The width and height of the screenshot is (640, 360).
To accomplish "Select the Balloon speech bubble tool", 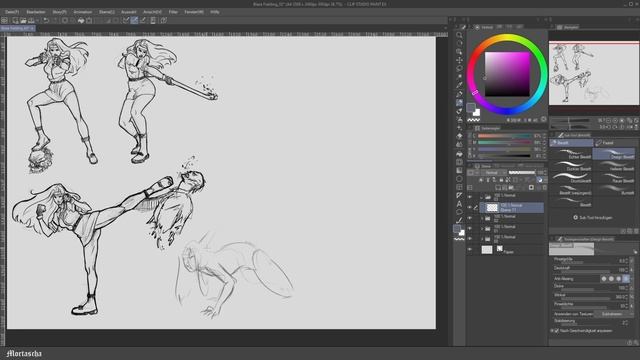I will click(x=459, y=212).
